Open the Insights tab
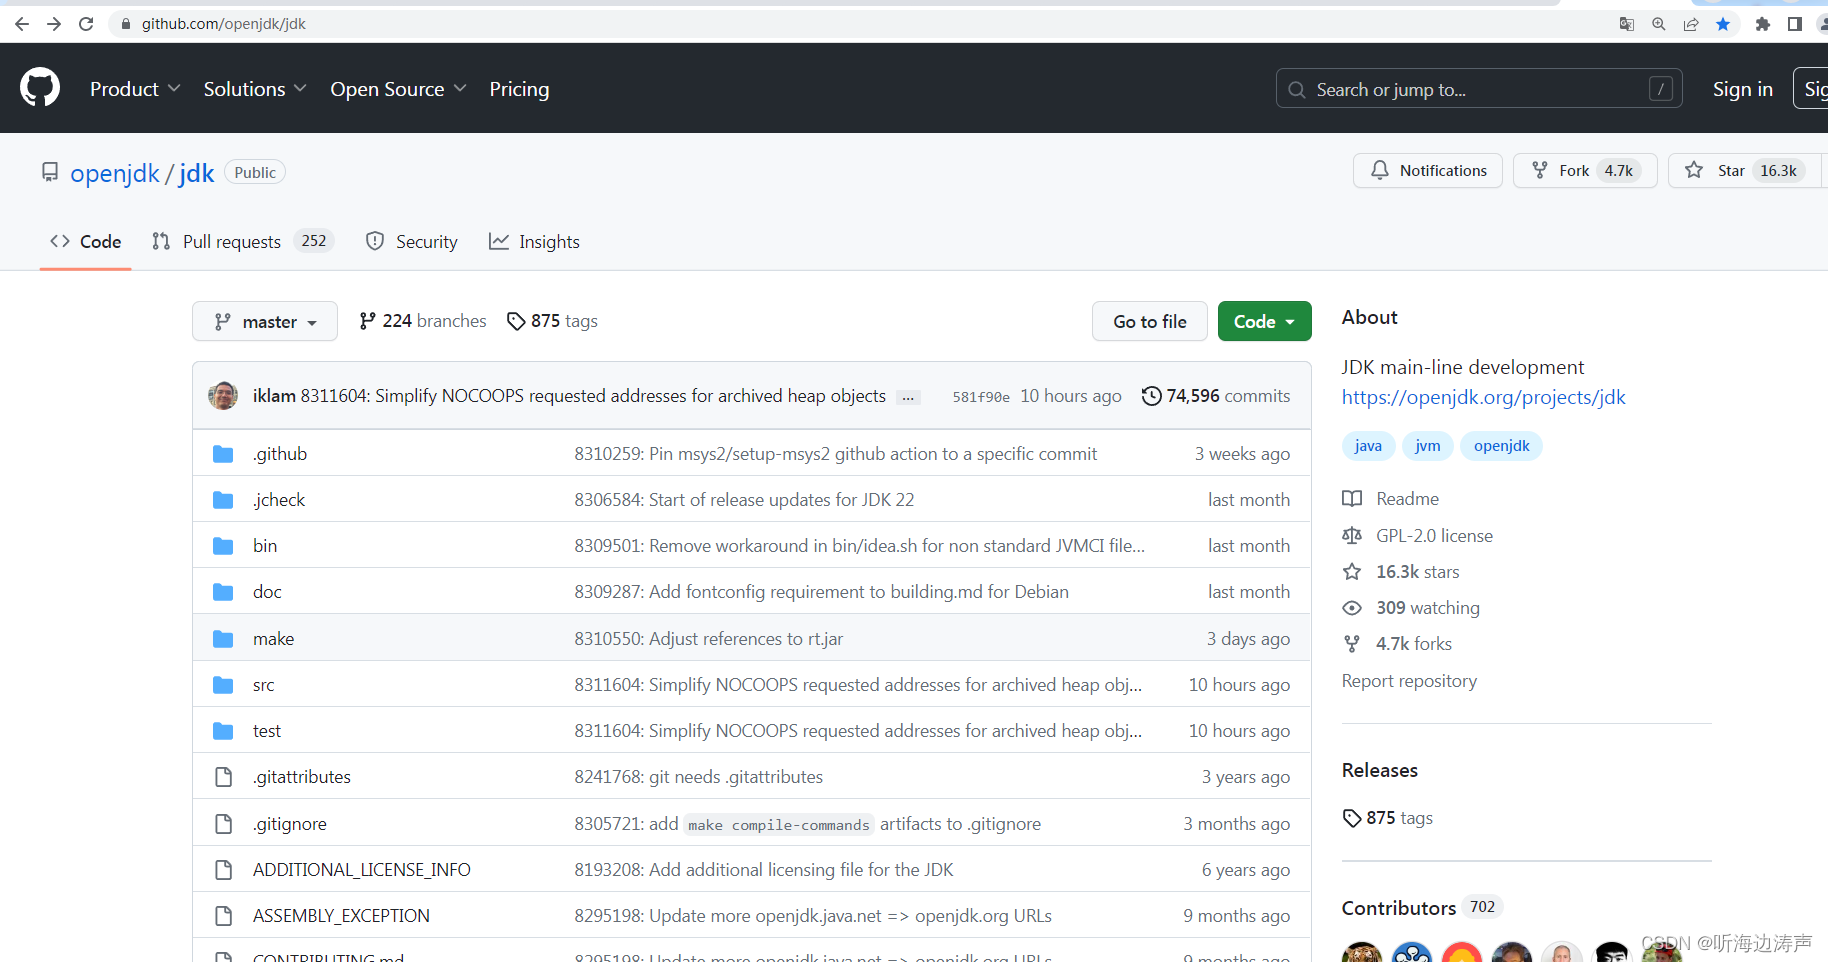This screenshot has height=962, width=1828. click(x=534, y=242)
